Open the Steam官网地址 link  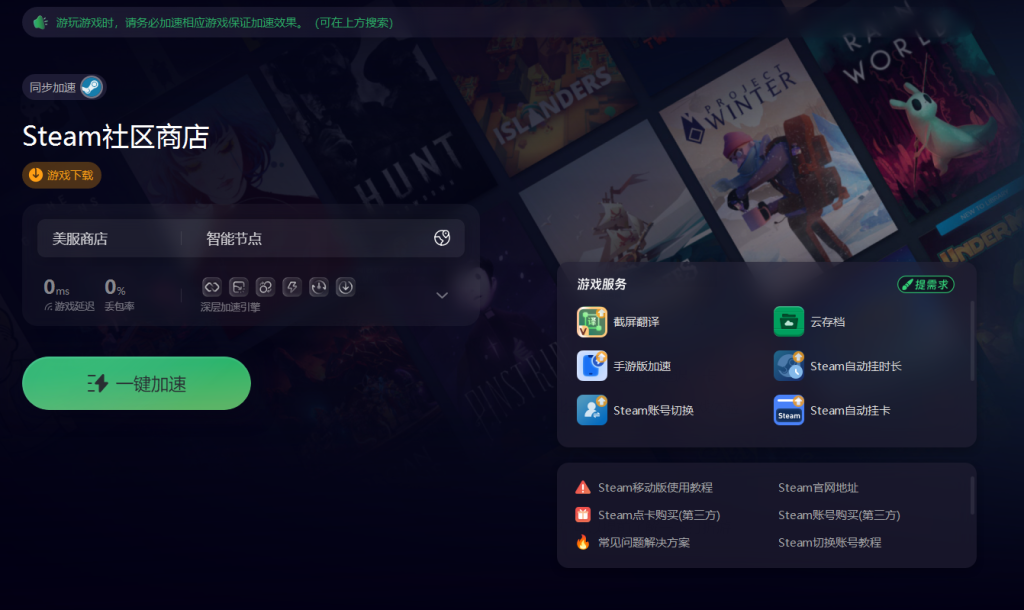818,488
